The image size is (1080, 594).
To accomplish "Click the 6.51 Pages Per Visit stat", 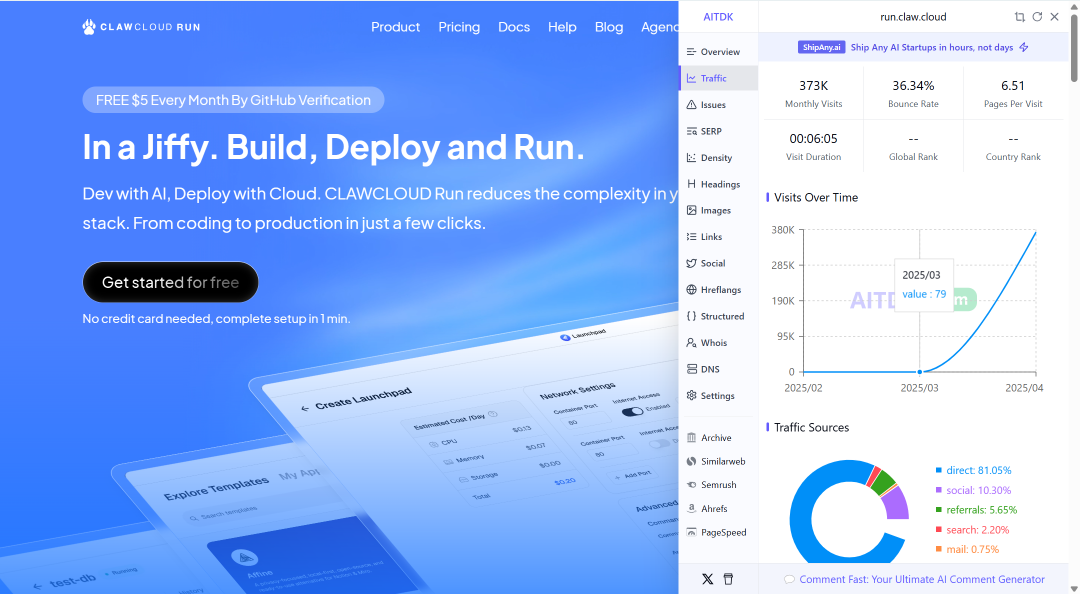I will point(1013,94).
